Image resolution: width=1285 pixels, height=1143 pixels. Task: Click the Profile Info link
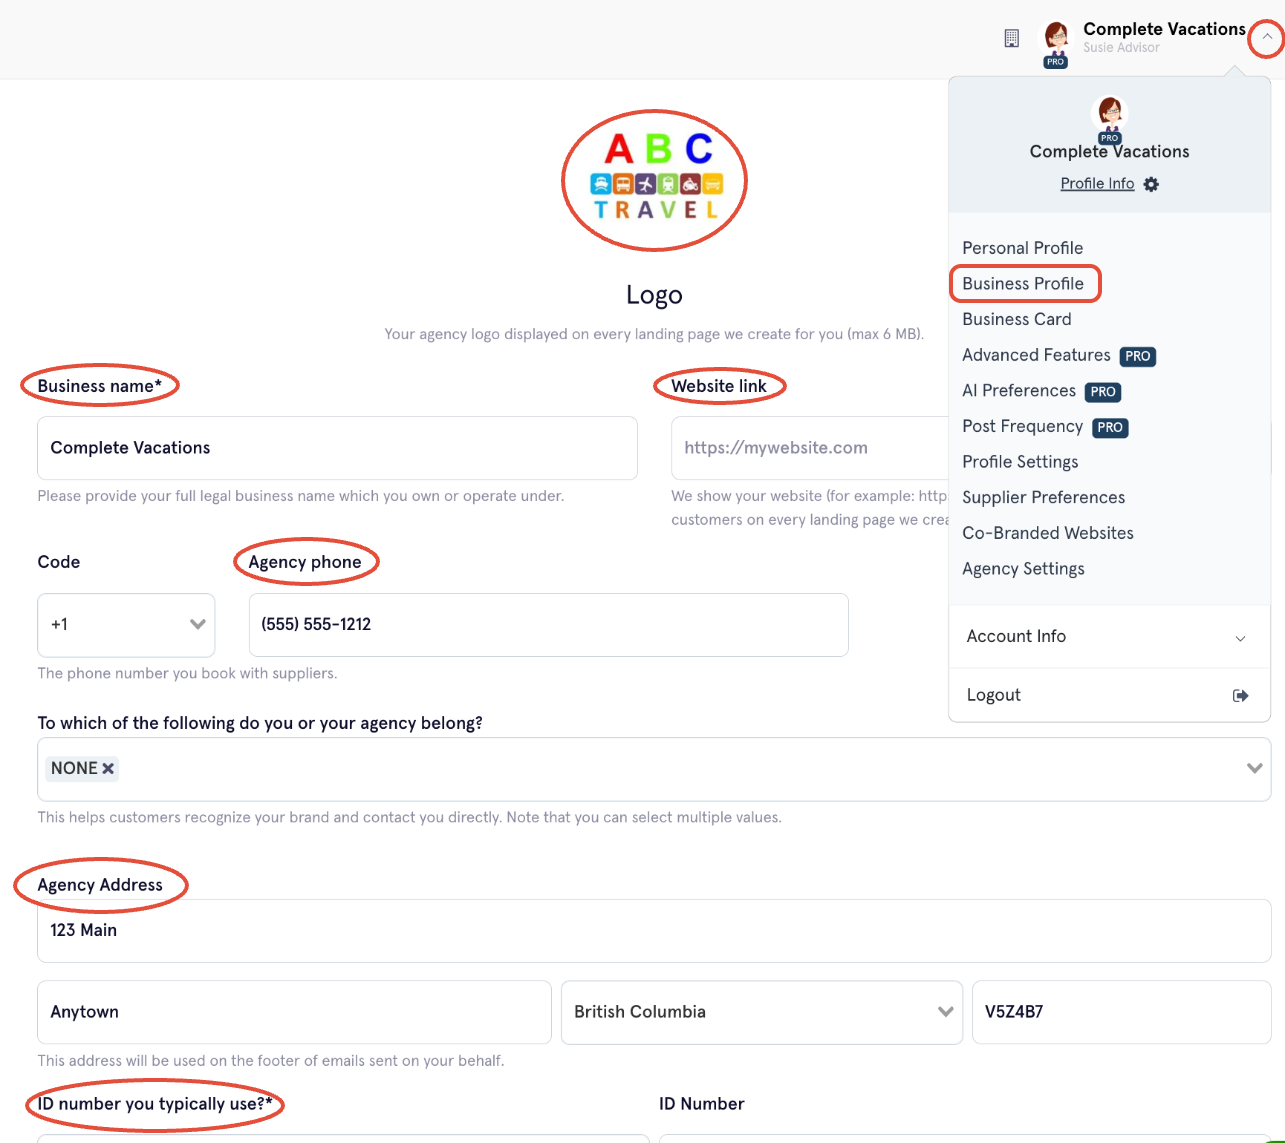click(1097, 184)
